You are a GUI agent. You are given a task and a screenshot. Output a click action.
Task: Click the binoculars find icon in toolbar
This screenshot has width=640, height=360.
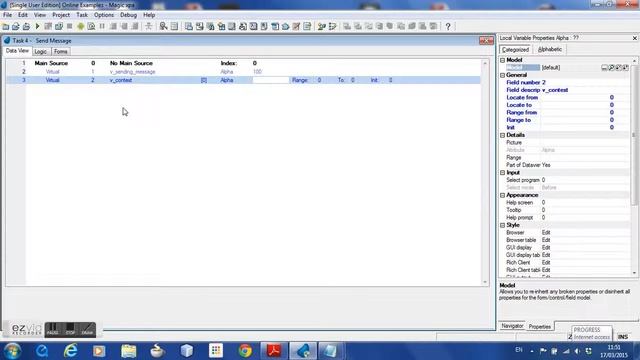click(x=163, y=26)
